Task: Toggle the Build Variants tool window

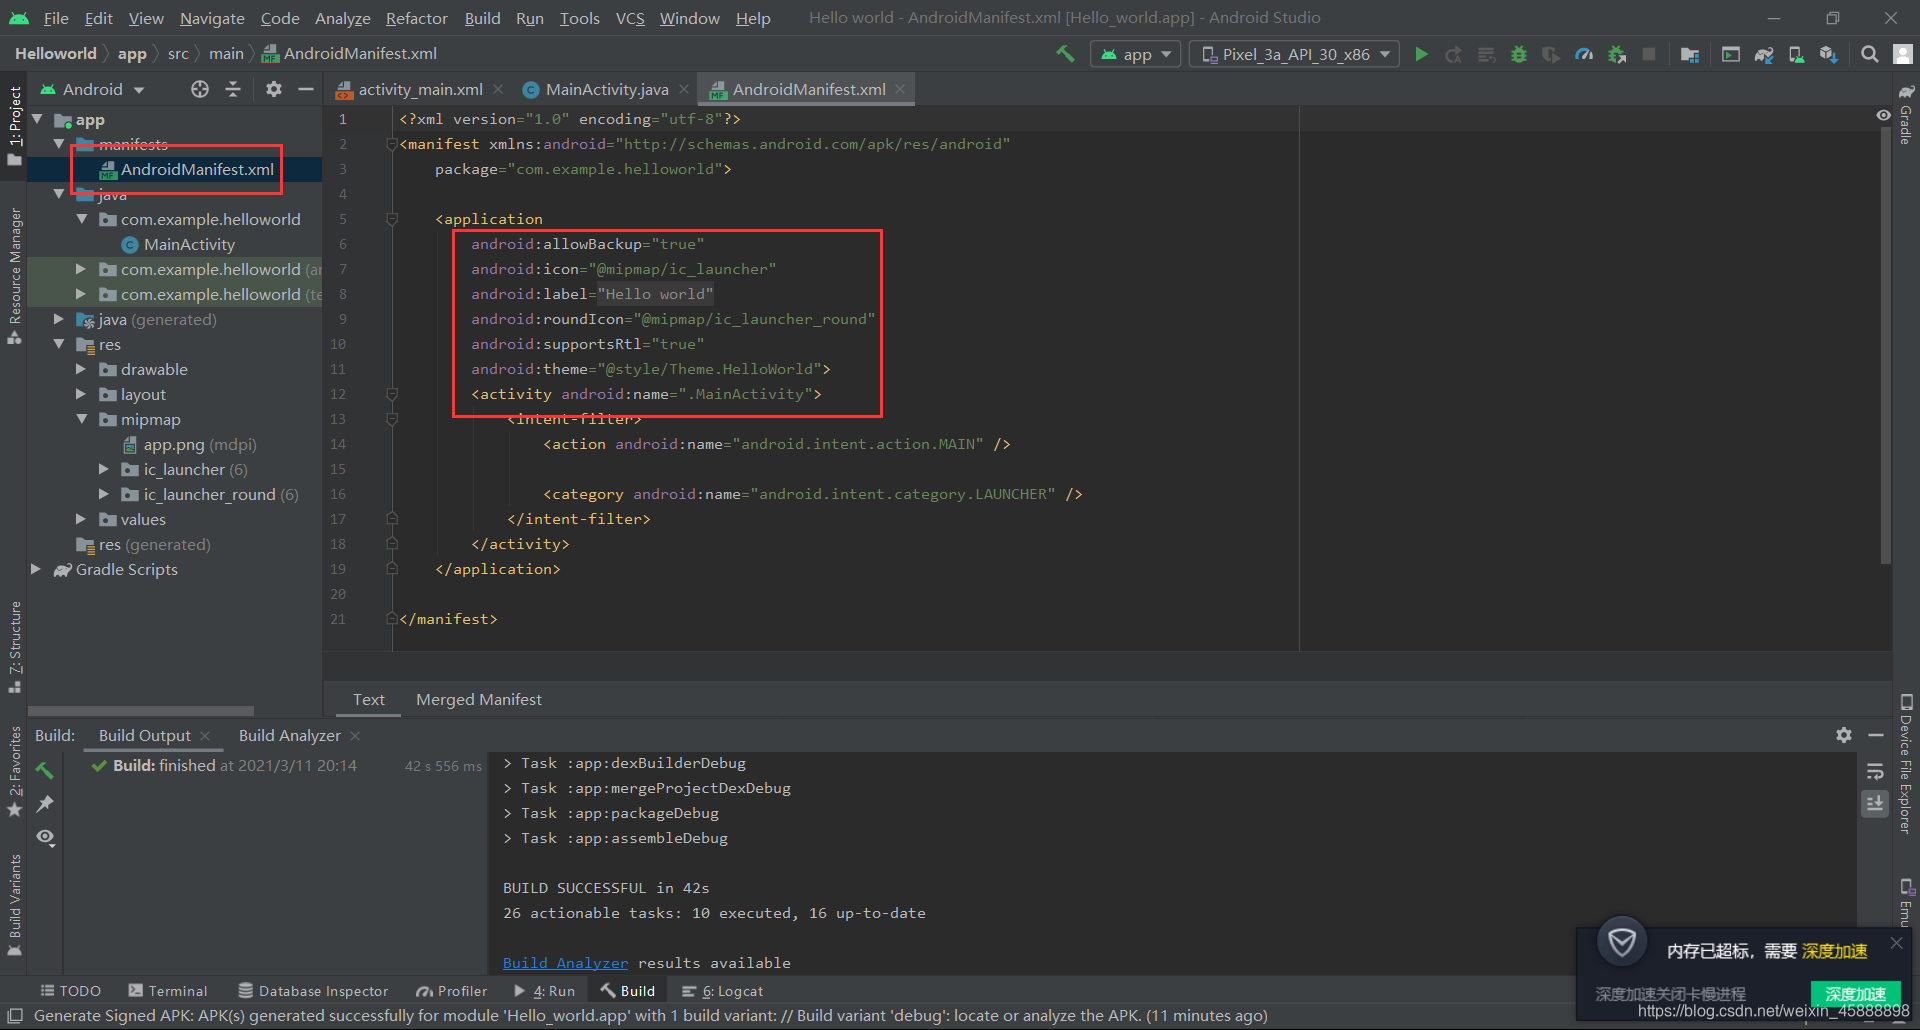Action: [14, 905]
